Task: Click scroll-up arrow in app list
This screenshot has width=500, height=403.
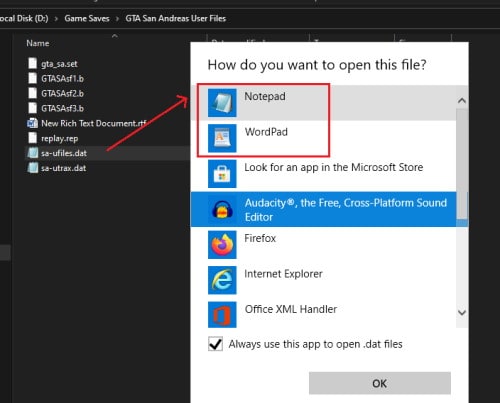Action: [x=462, y=100]
